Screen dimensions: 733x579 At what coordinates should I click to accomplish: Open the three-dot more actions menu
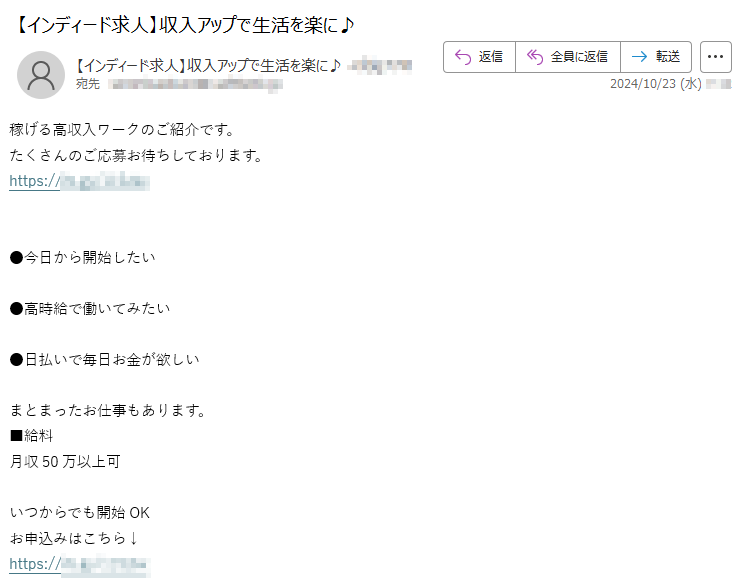tap(715, 57)
